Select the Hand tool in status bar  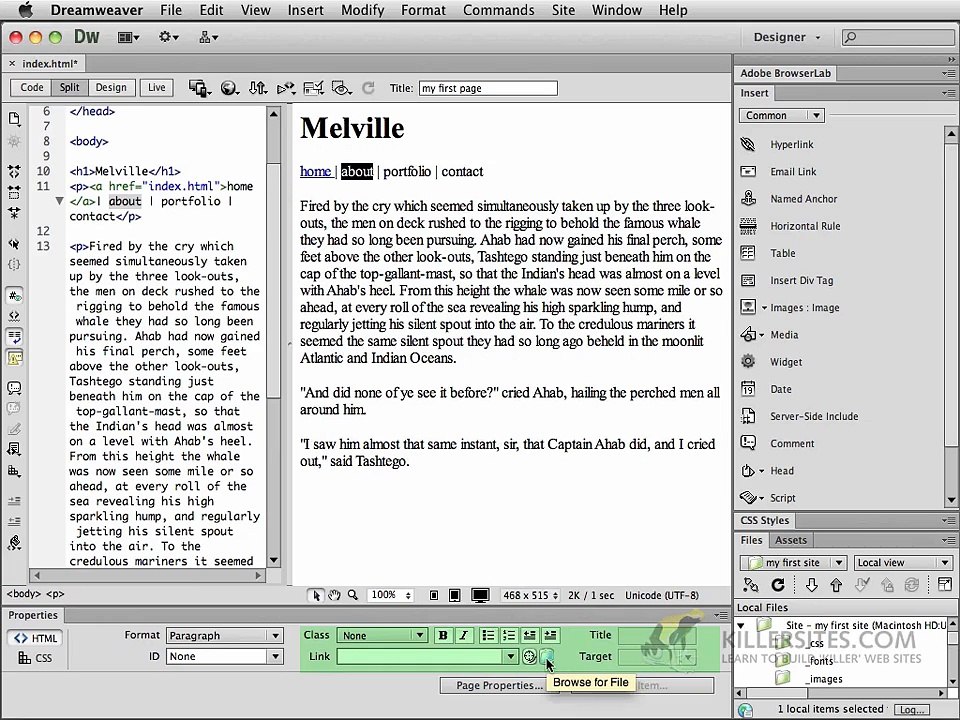click(x=334, y=595)
